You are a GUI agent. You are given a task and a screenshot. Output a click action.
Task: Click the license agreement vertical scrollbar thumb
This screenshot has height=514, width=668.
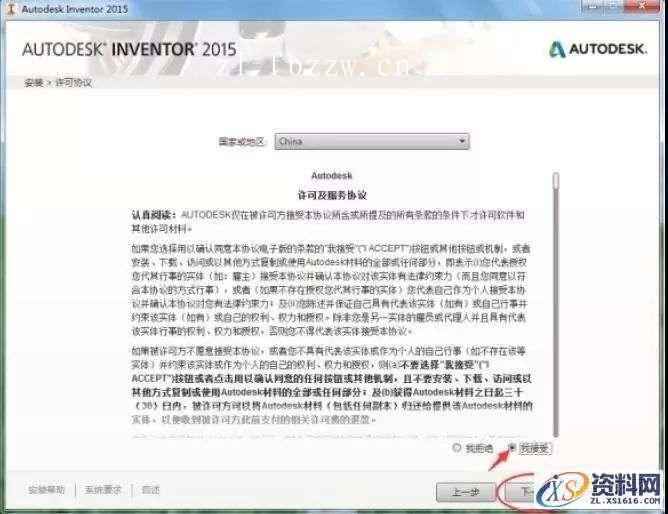tap(556, 181)
